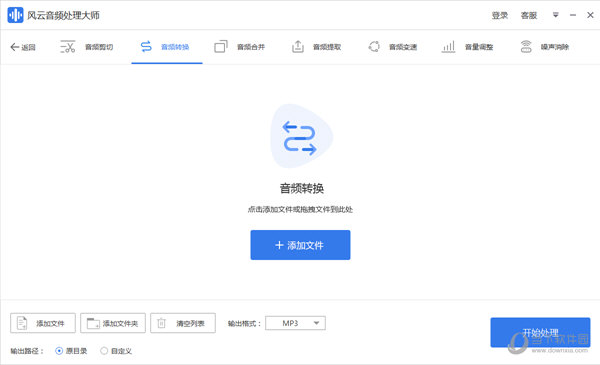Switch to the 音频合并 tab
The image size is (600, 365).
tap(240, 47)
